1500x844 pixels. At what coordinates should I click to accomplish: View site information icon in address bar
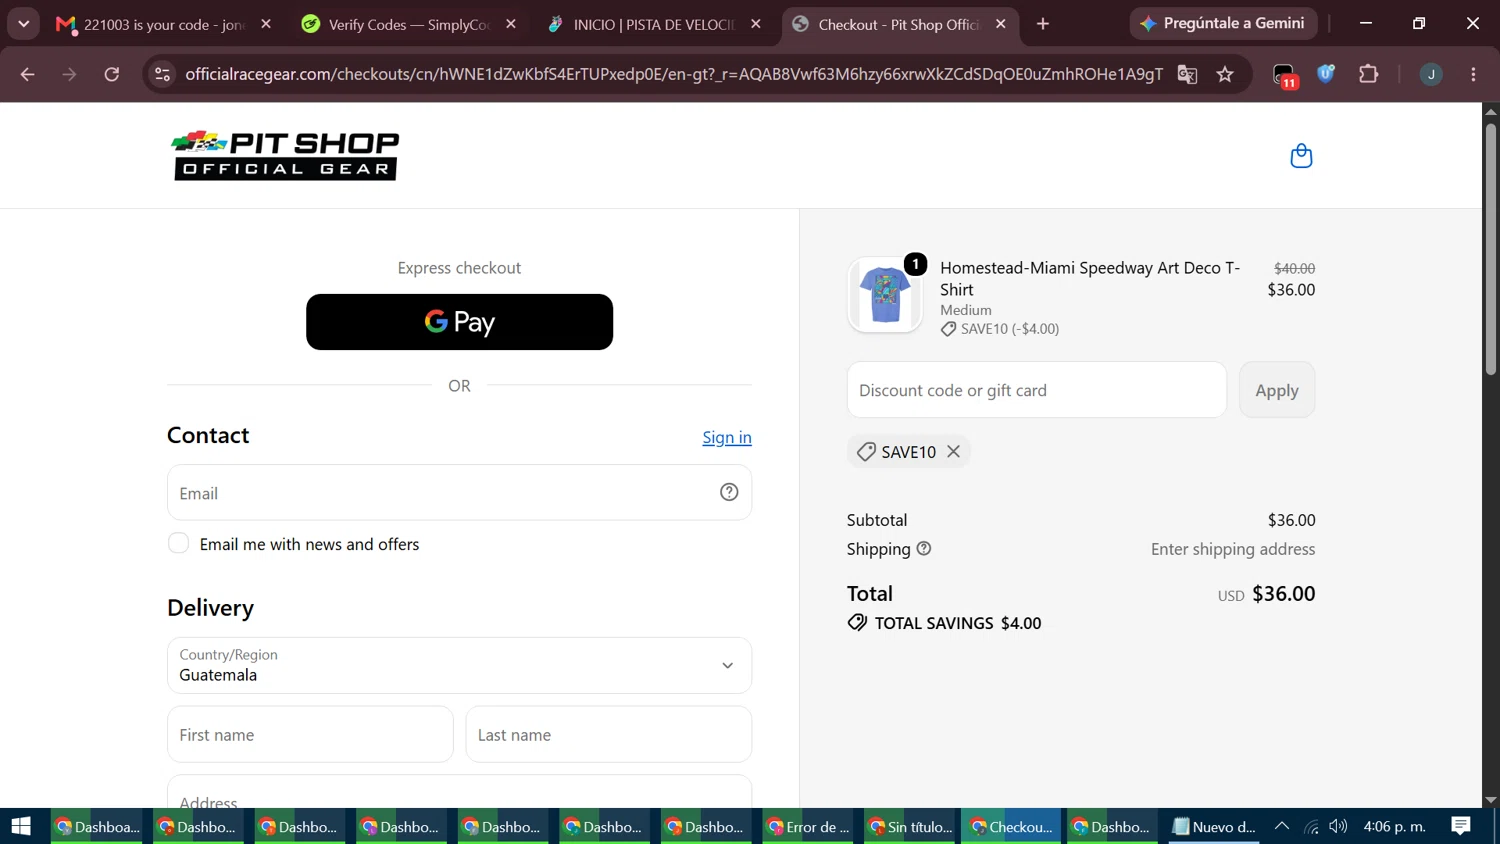162,74
